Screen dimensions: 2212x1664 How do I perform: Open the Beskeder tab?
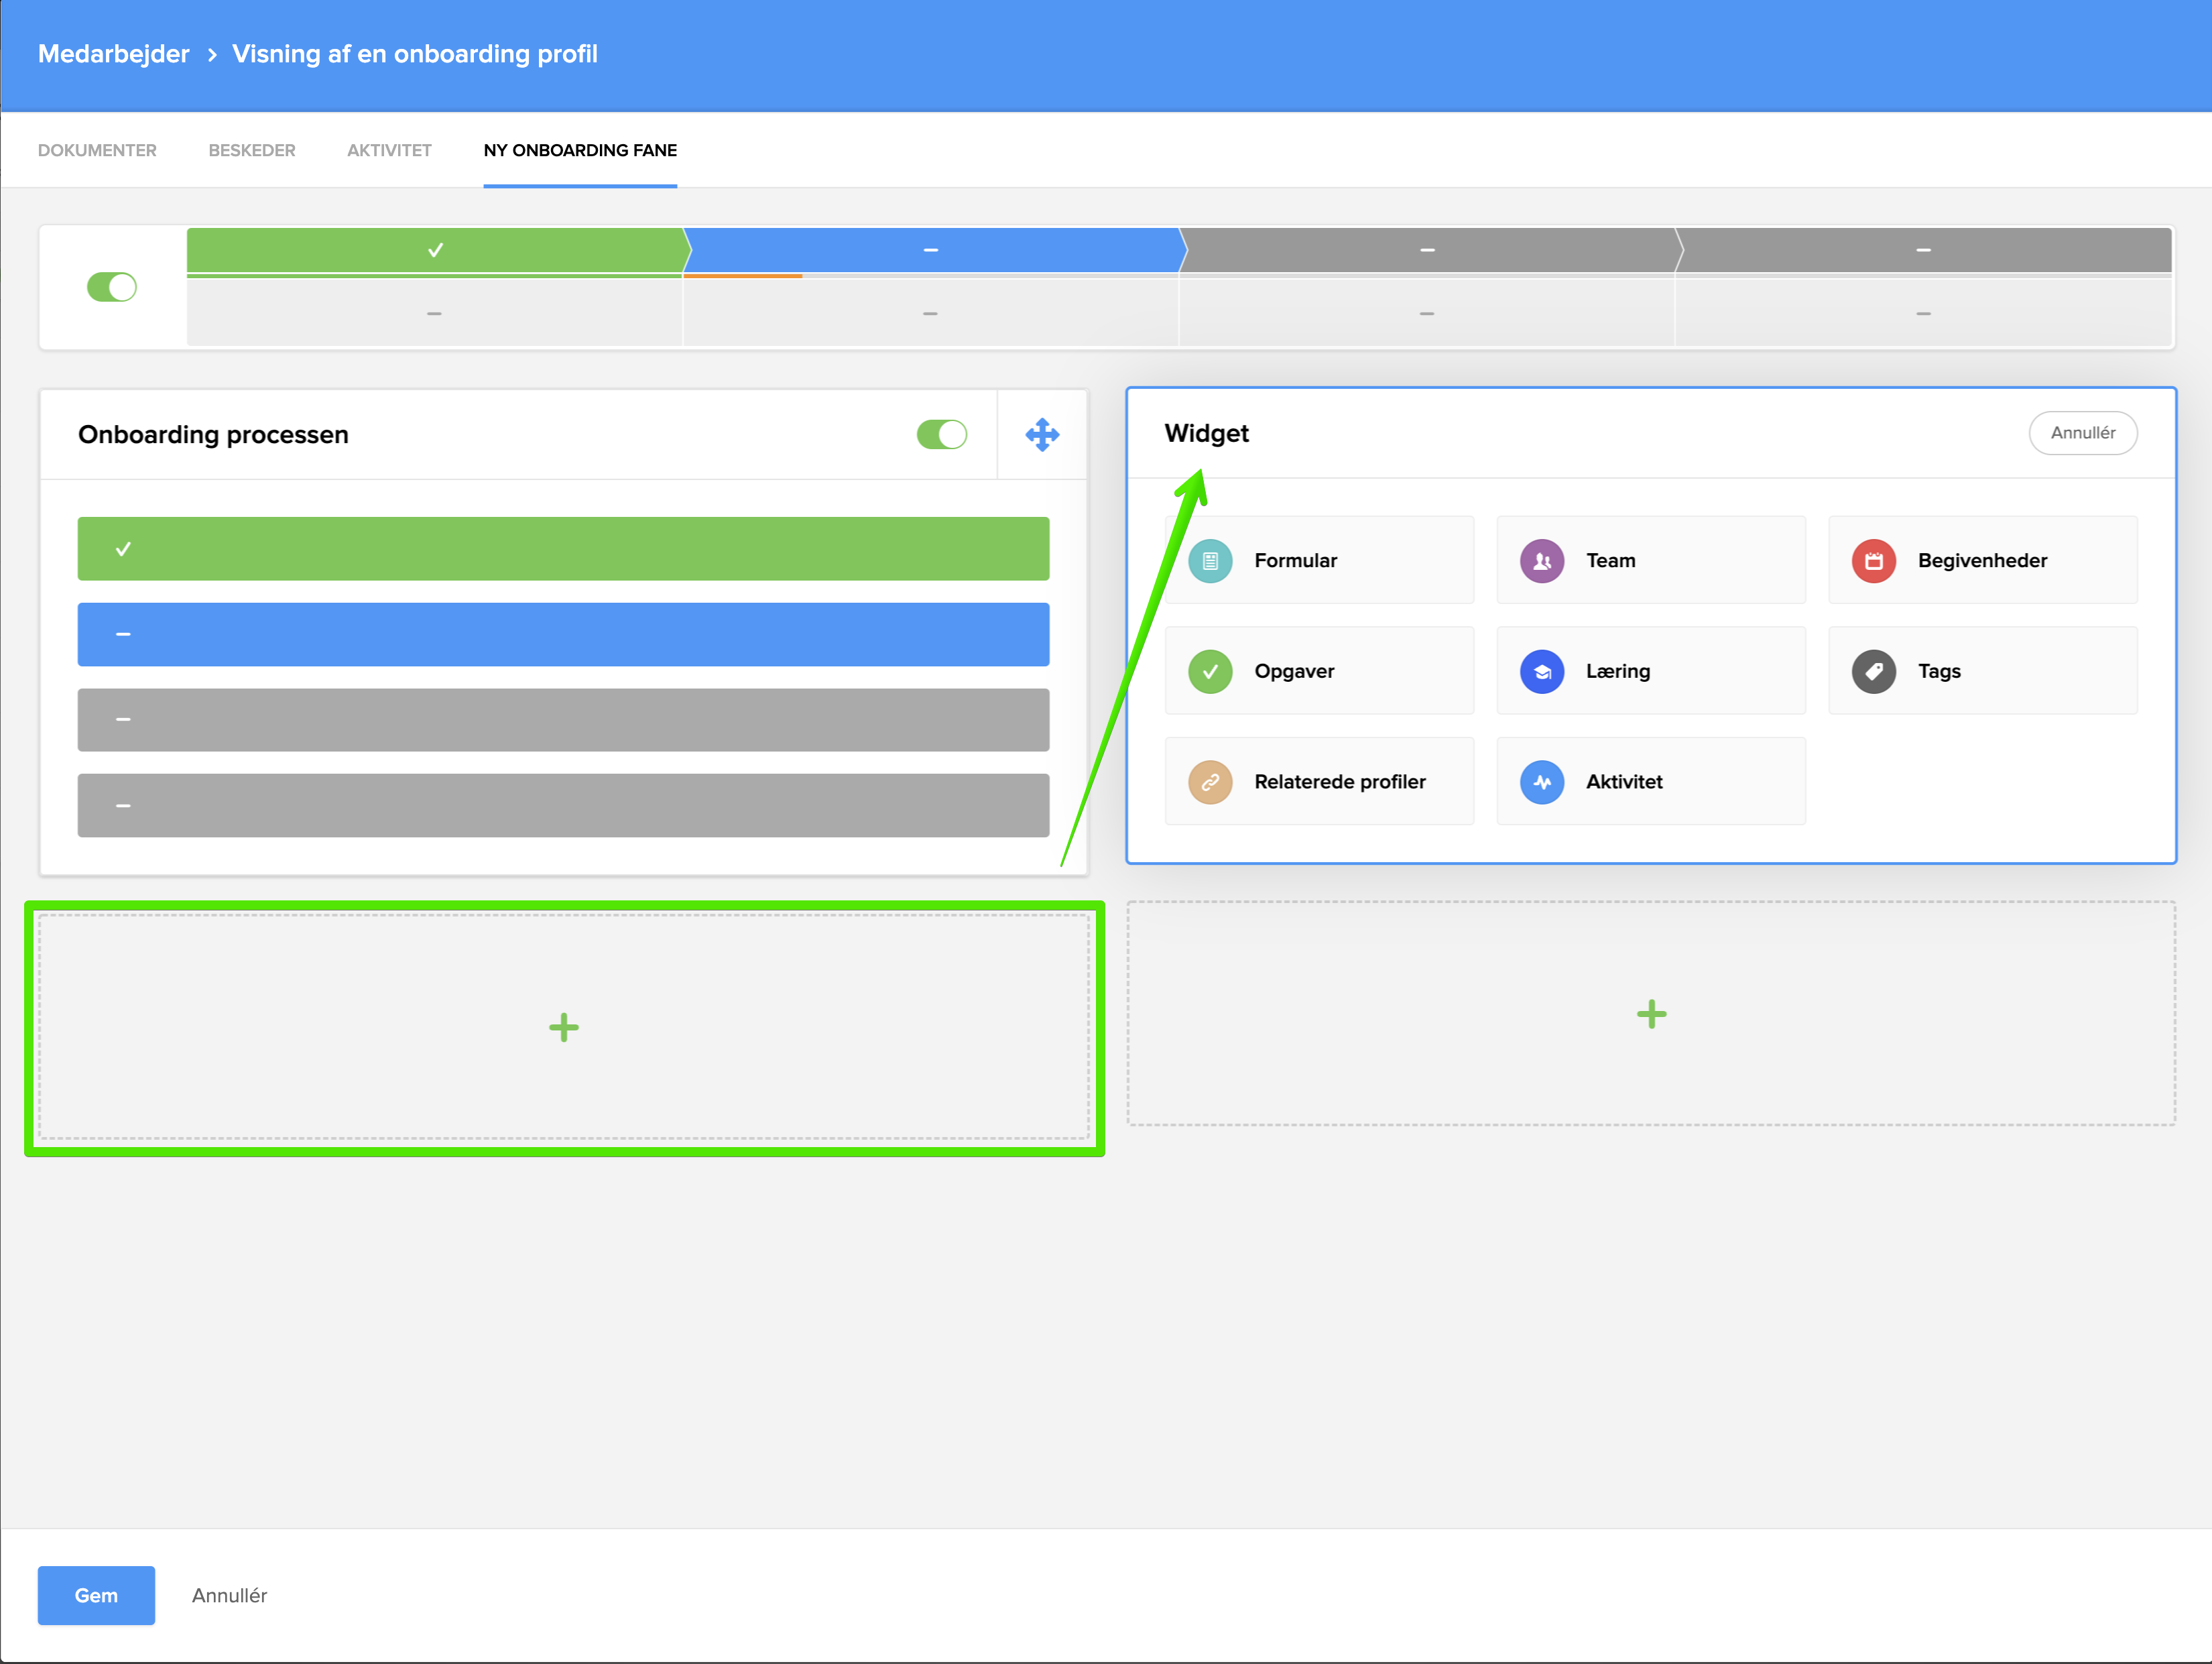pyautogui.click(x=251, y=151)
